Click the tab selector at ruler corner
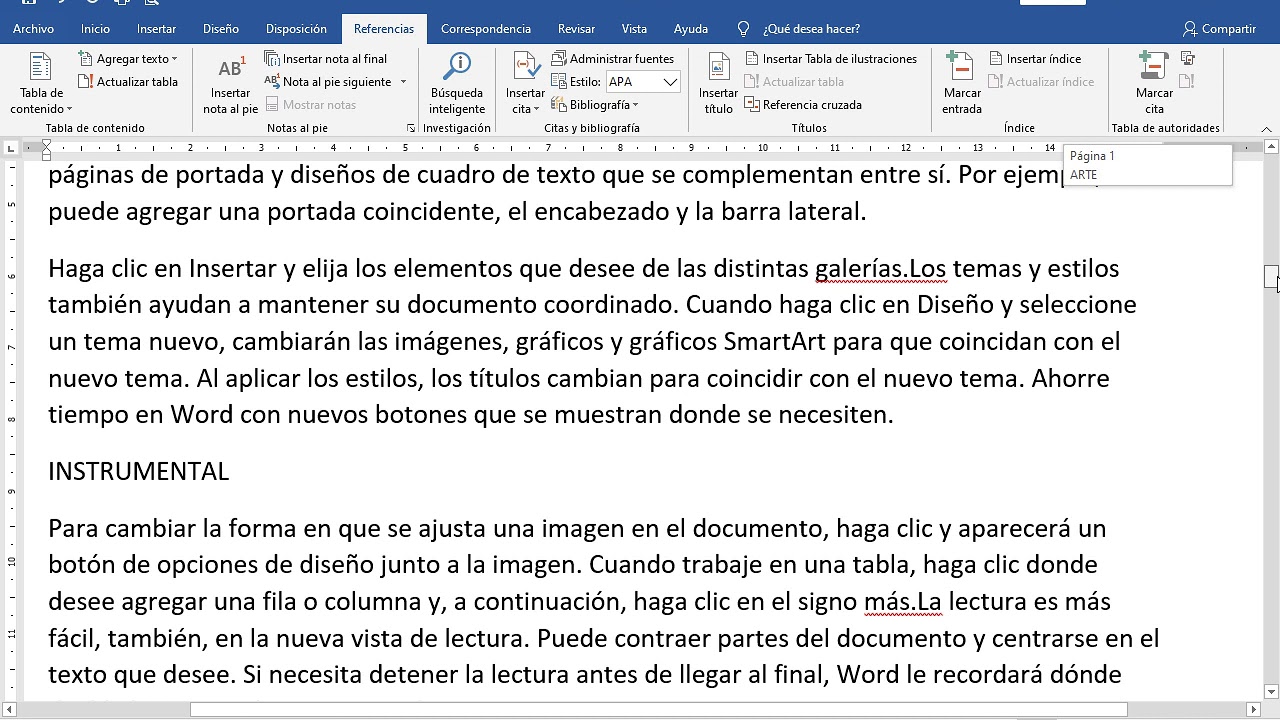This screenshot has height=720, width=1280. coord(12,147)
